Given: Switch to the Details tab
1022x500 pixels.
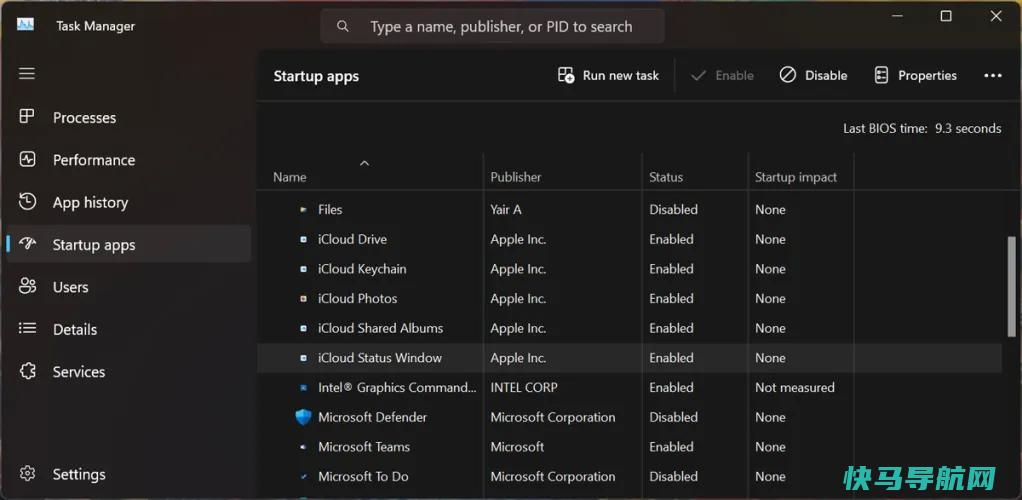Looking at the screenshot, I should [x=128, y=329].
